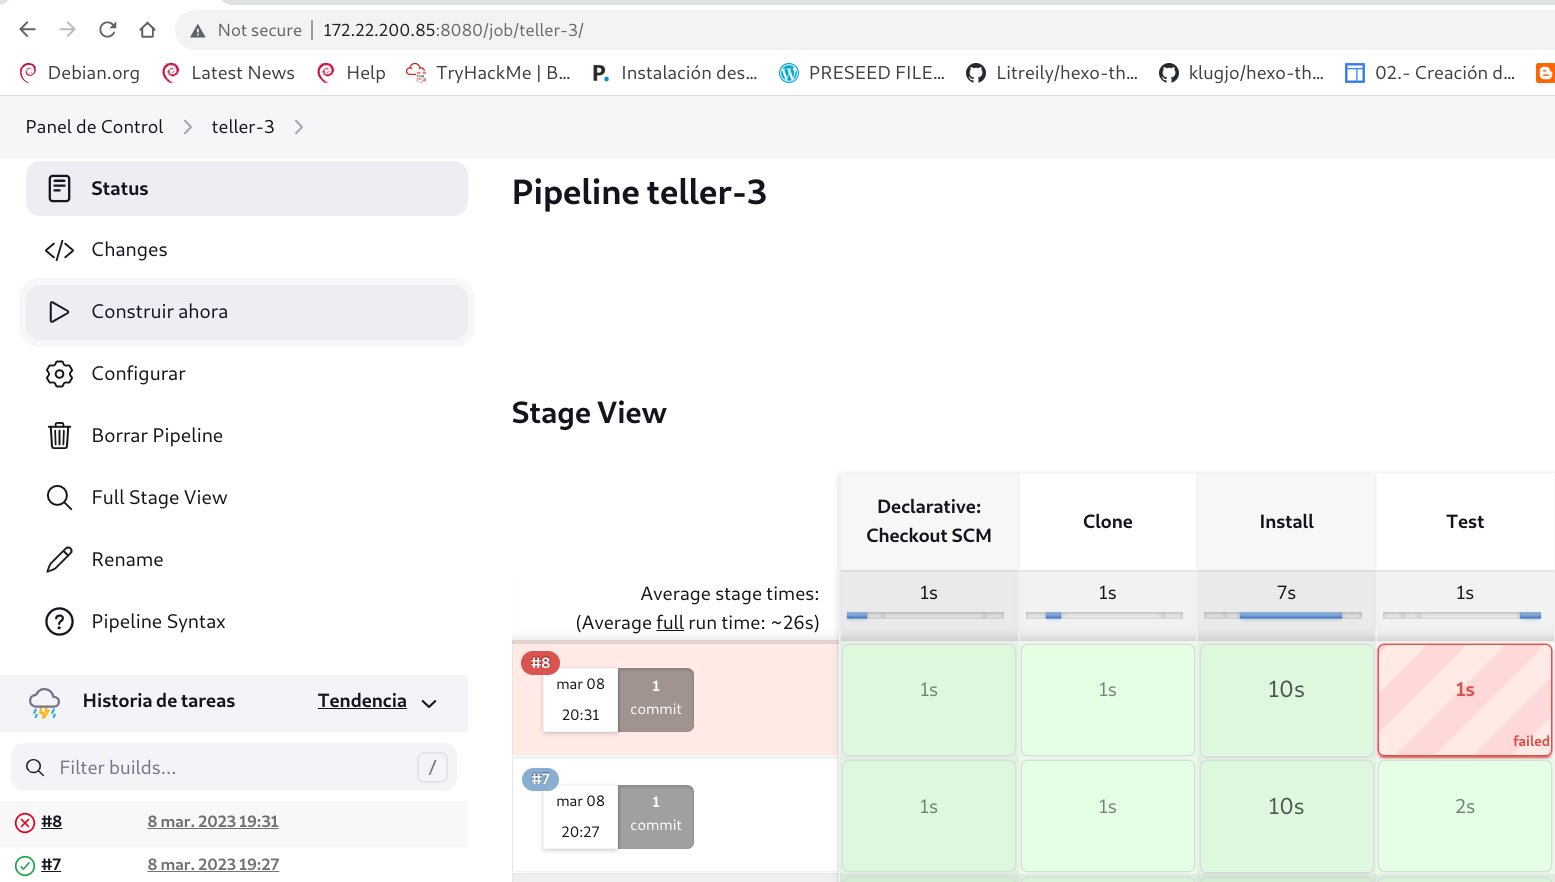Expand the Panel de Control breadcrumb chevron
The width and height of the screenshot is (1555, 882).
pos(187,127)
